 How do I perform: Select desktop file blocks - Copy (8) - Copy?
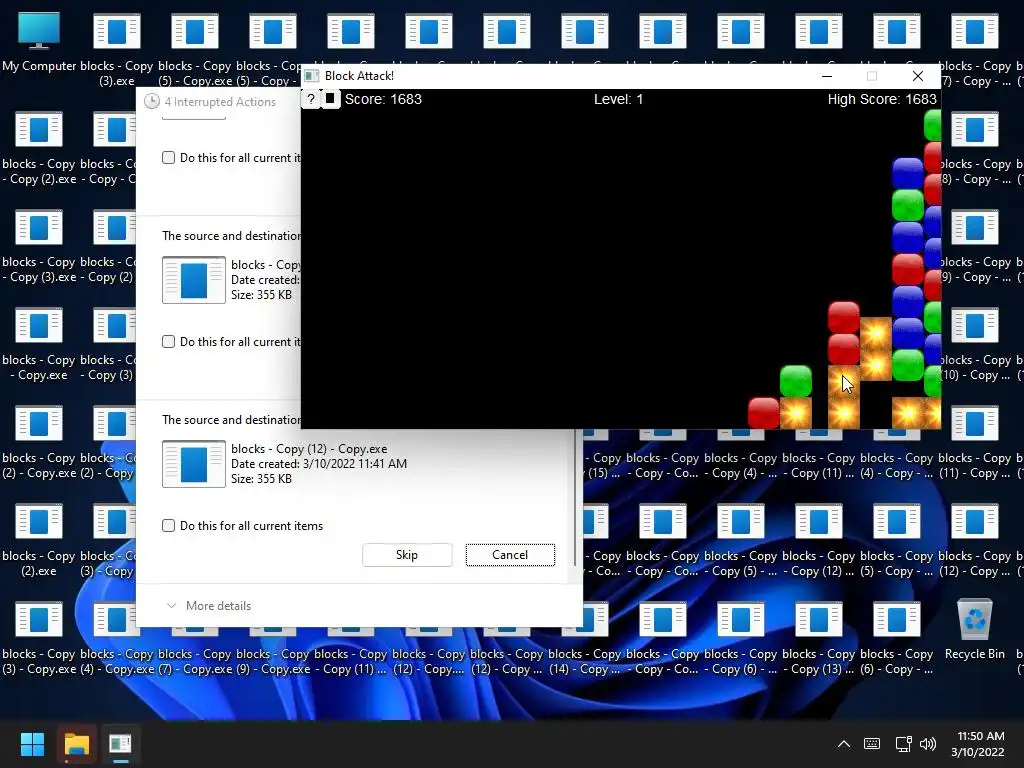(x=974, y=148)
